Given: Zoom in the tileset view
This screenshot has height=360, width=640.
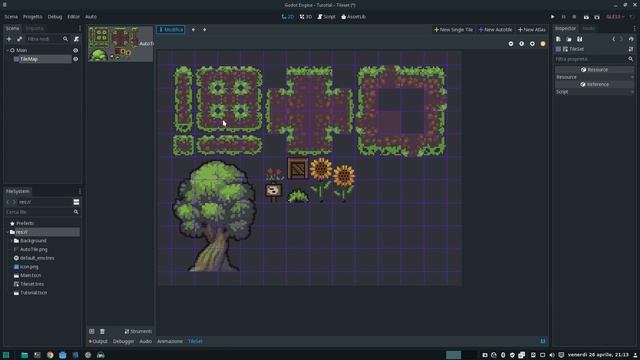Looking at the screenshot, I should tap(532, 44).
